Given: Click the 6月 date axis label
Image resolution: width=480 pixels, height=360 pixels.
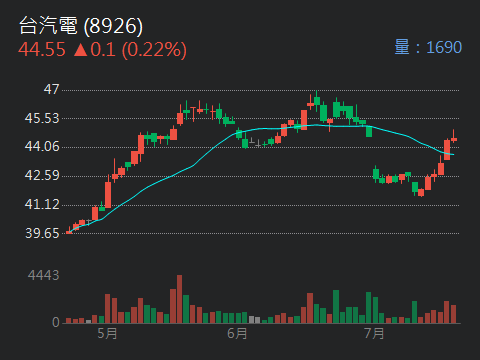Looking at the screenshot, I should (x=237, y=333).
